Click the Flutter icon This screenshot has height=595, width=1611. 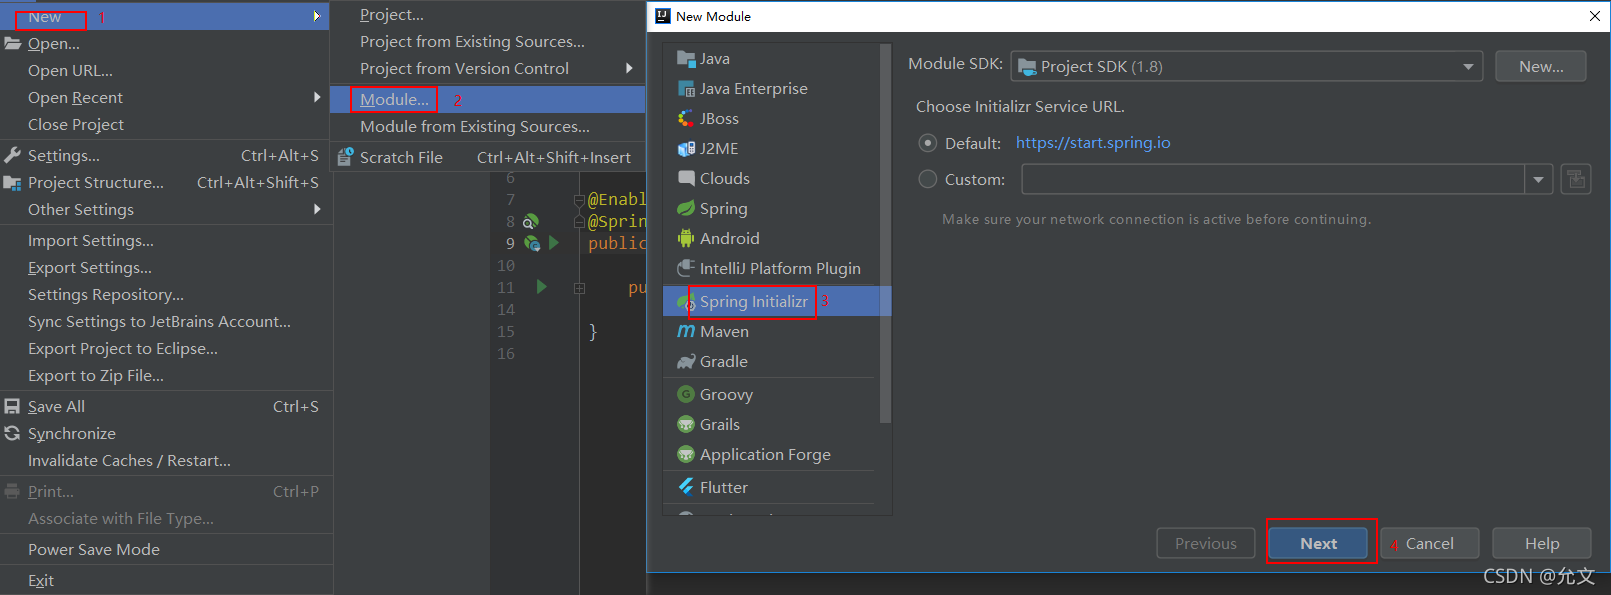pyautogui.click(x=686, y=487)
